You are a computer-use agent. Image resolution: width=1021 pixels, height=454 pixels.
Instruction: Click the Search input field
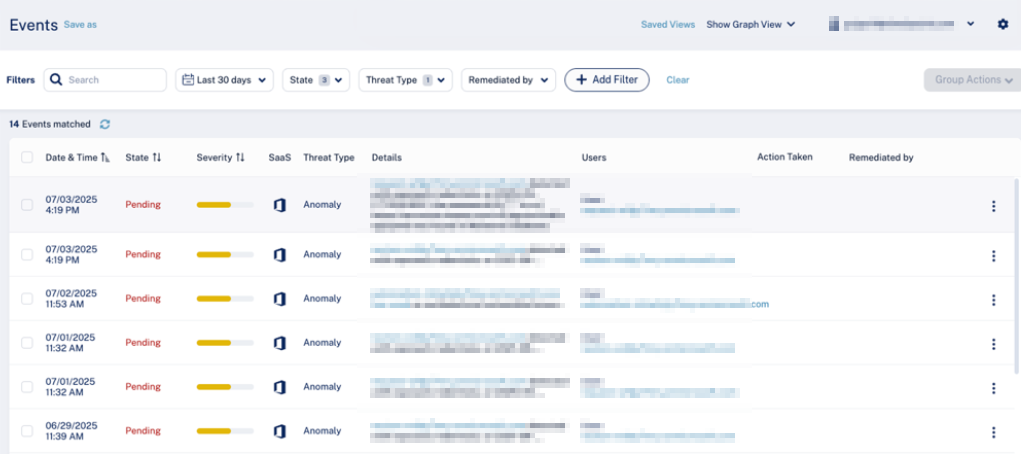pos(113,80)
